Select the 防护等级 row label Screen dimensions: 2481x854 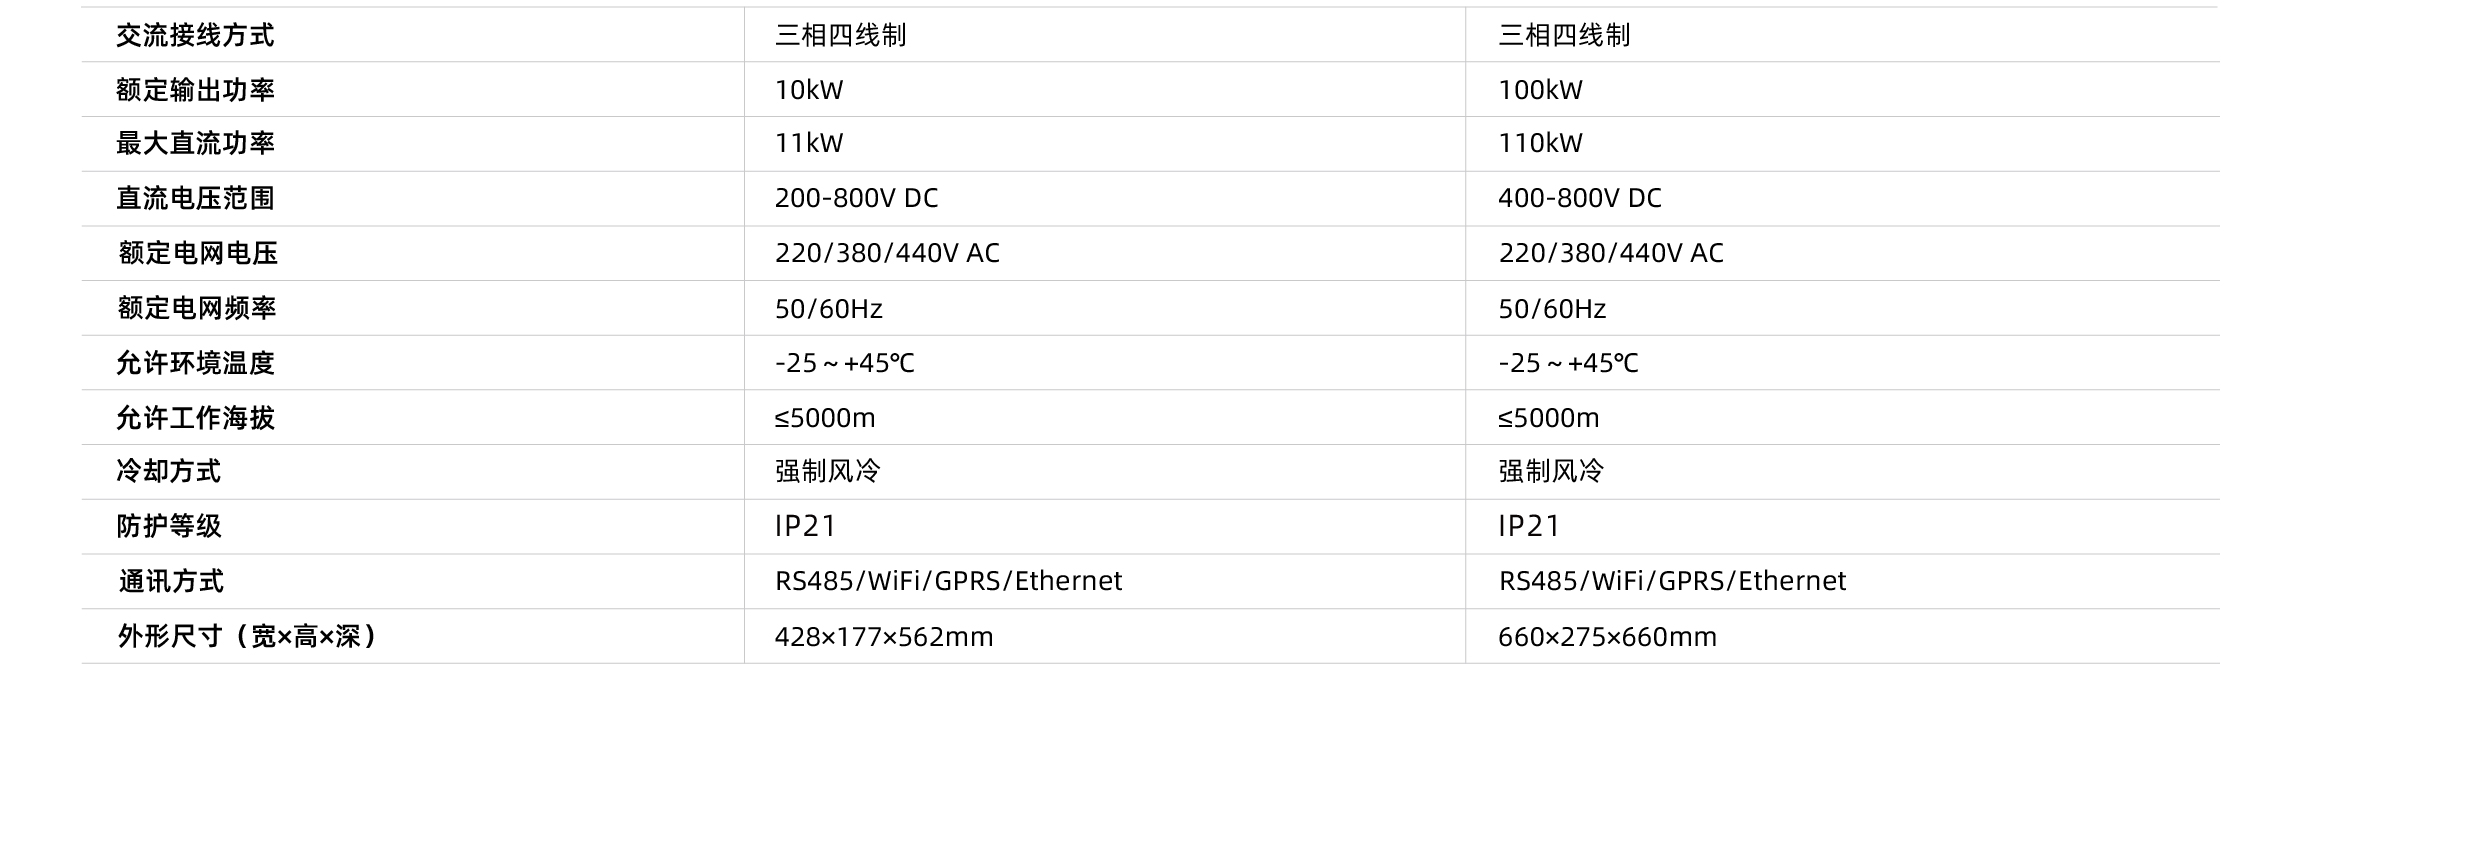pos(168,526)
